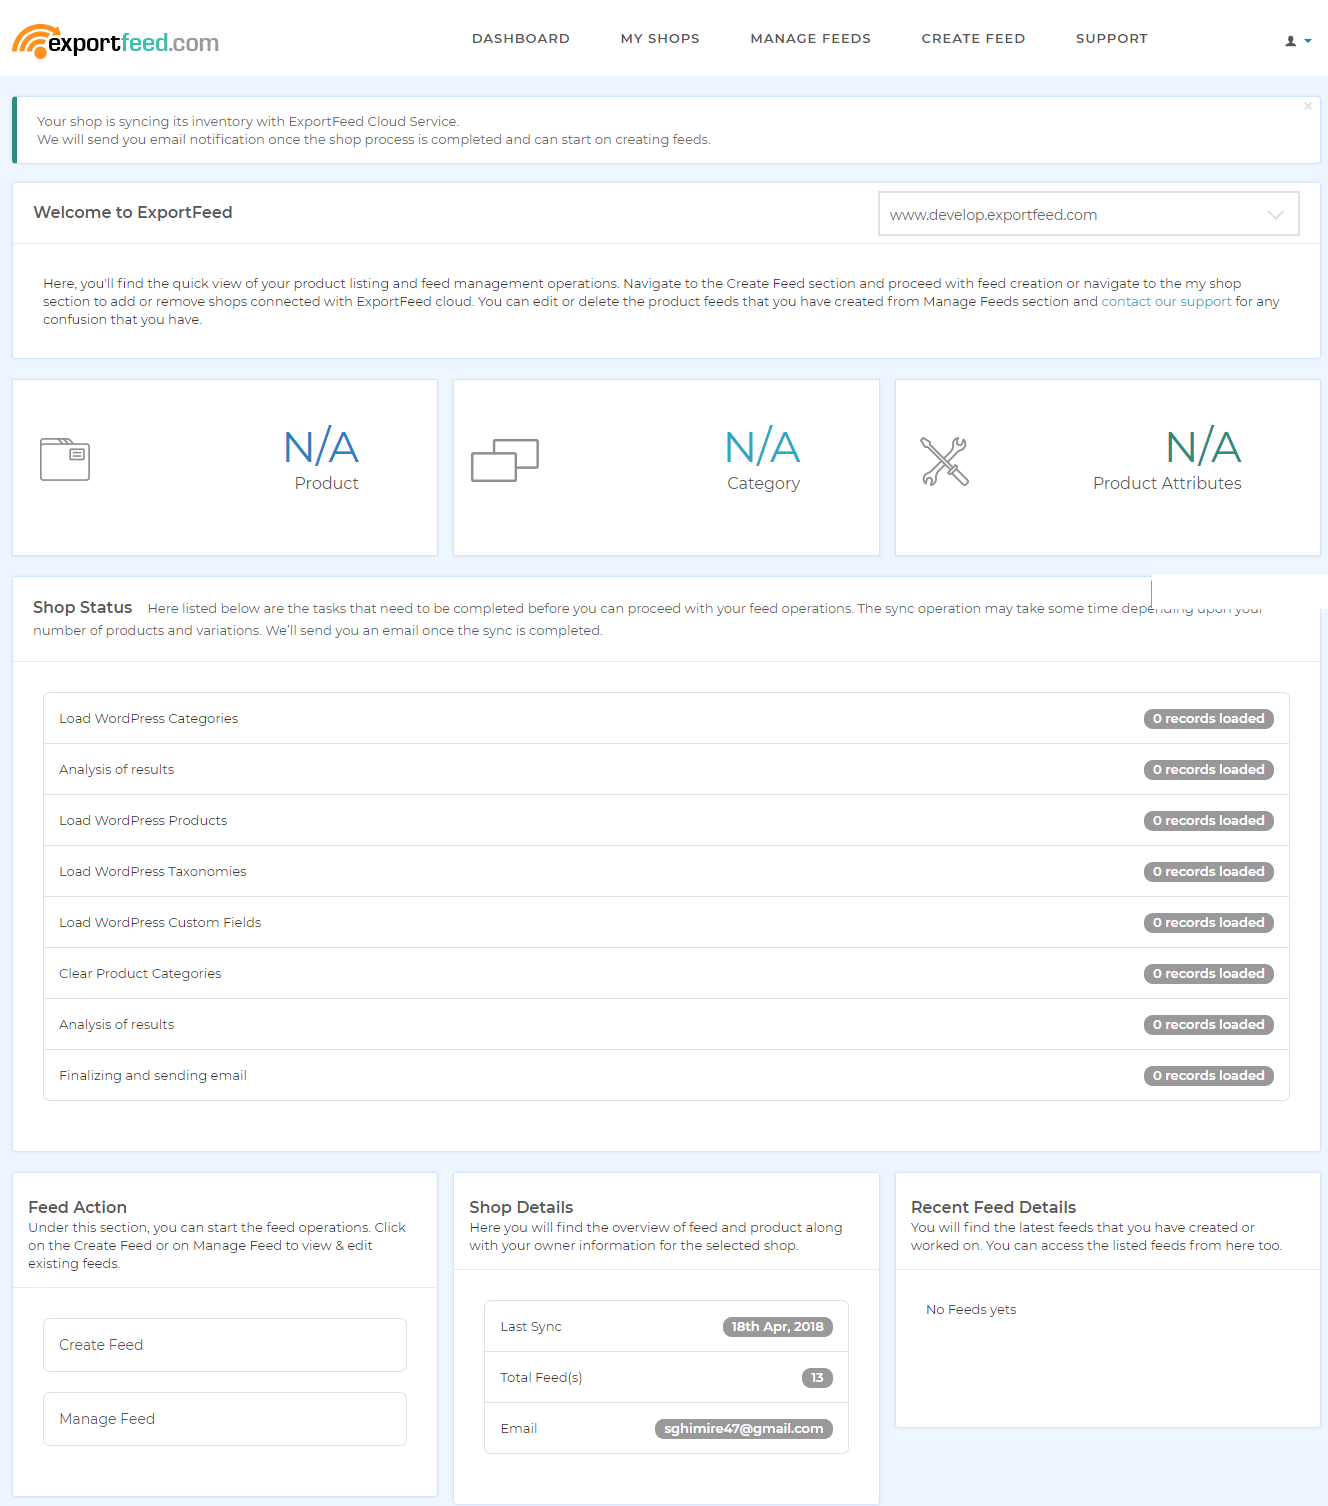Select the Load WordPress Custom Fields row

point(666,922)
